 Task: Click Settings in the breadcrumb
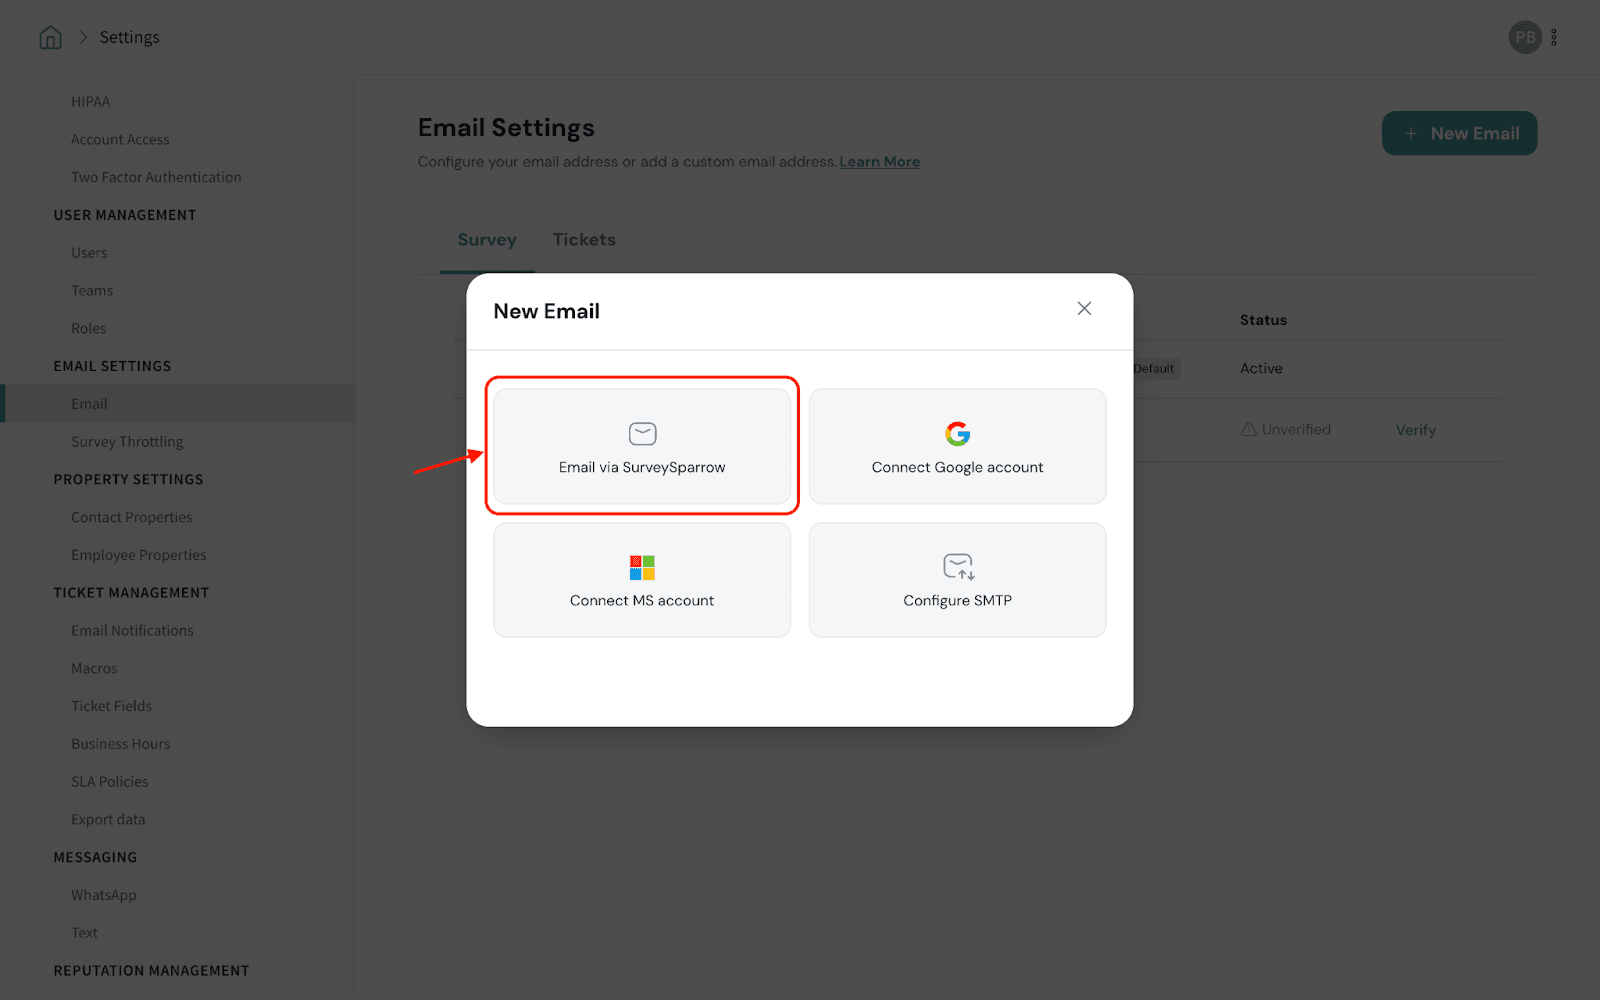(129, 38)
